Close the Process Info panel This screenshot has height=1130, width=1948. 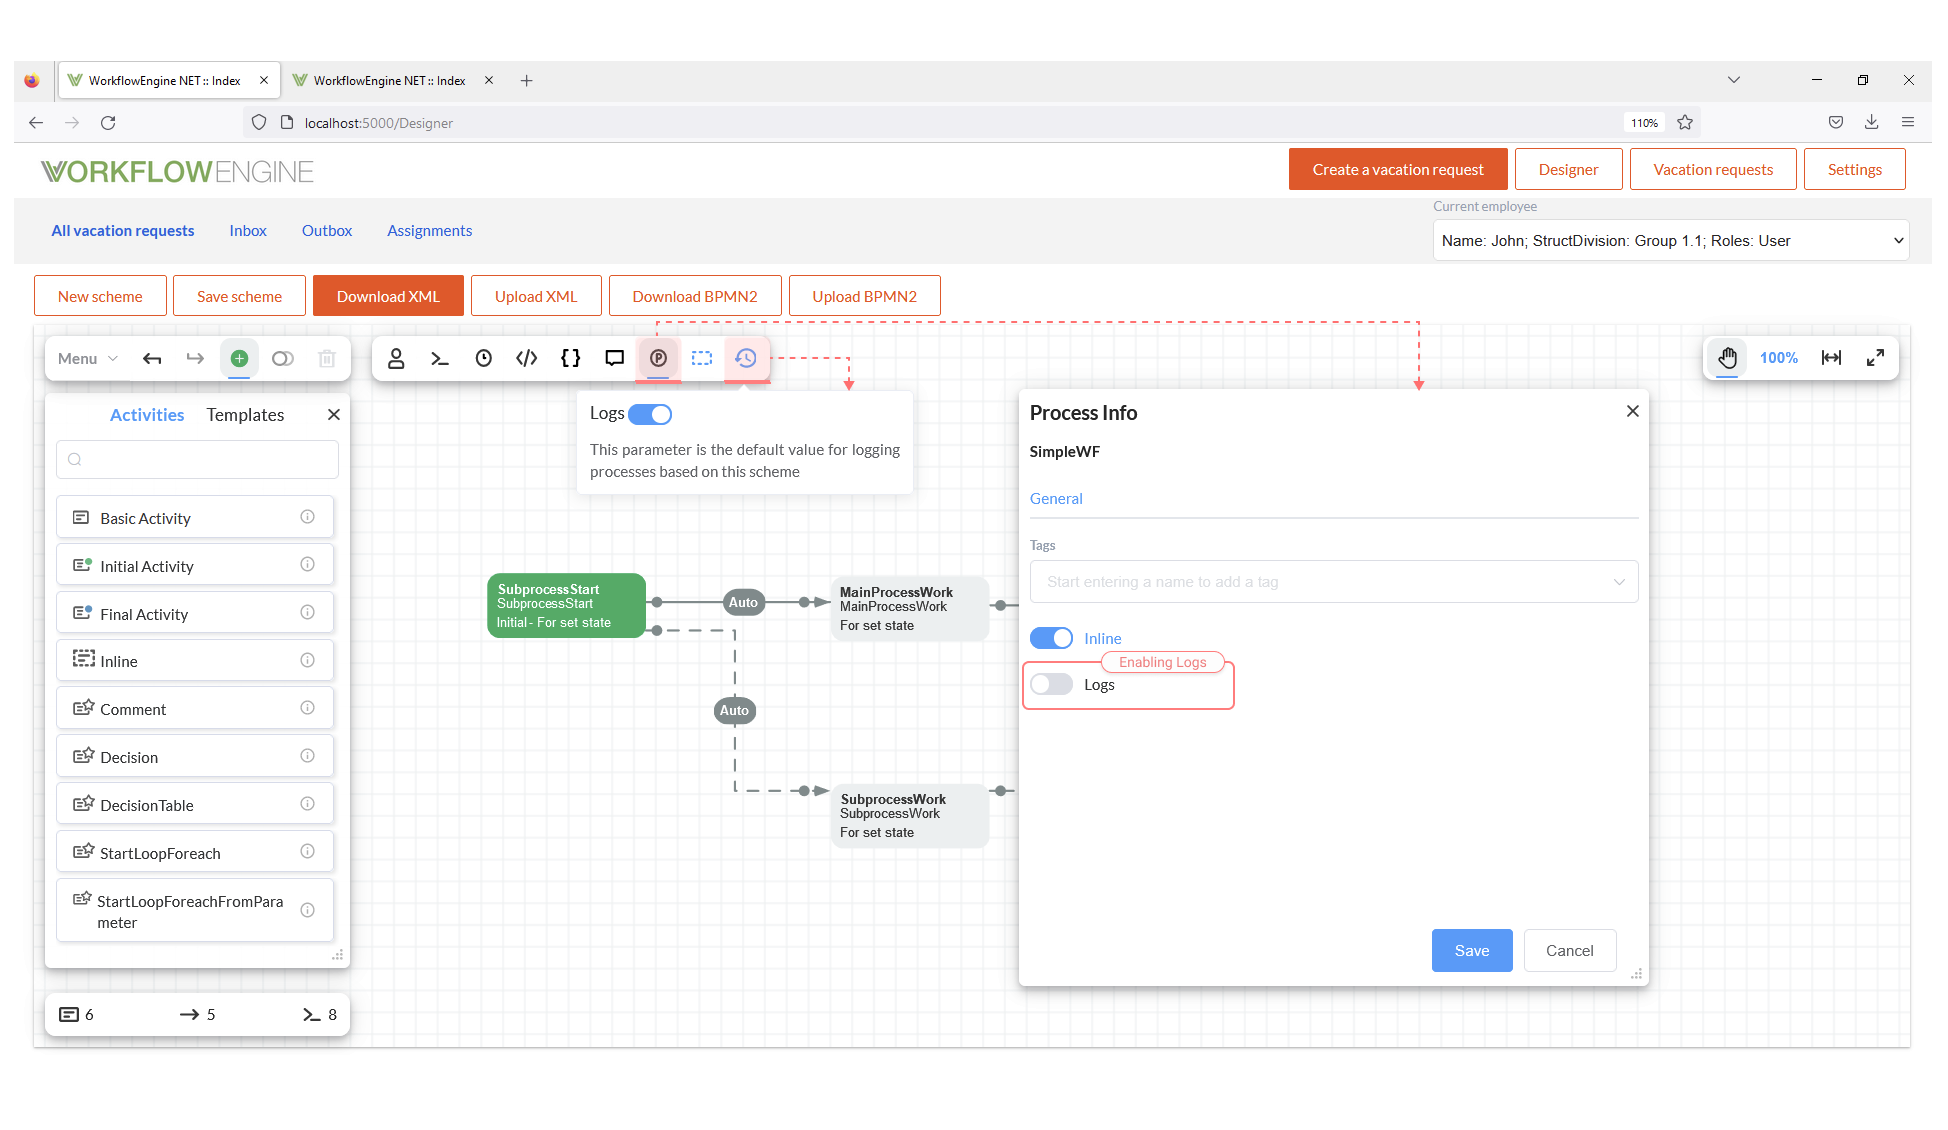tap(1633, 411)
